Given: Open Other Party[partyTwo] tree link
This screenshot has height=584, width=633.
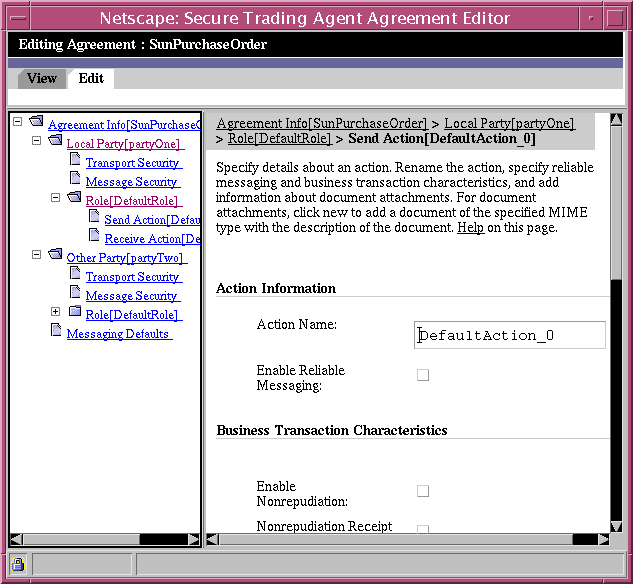Looking at the screenshot, I should tap(127, 257).
